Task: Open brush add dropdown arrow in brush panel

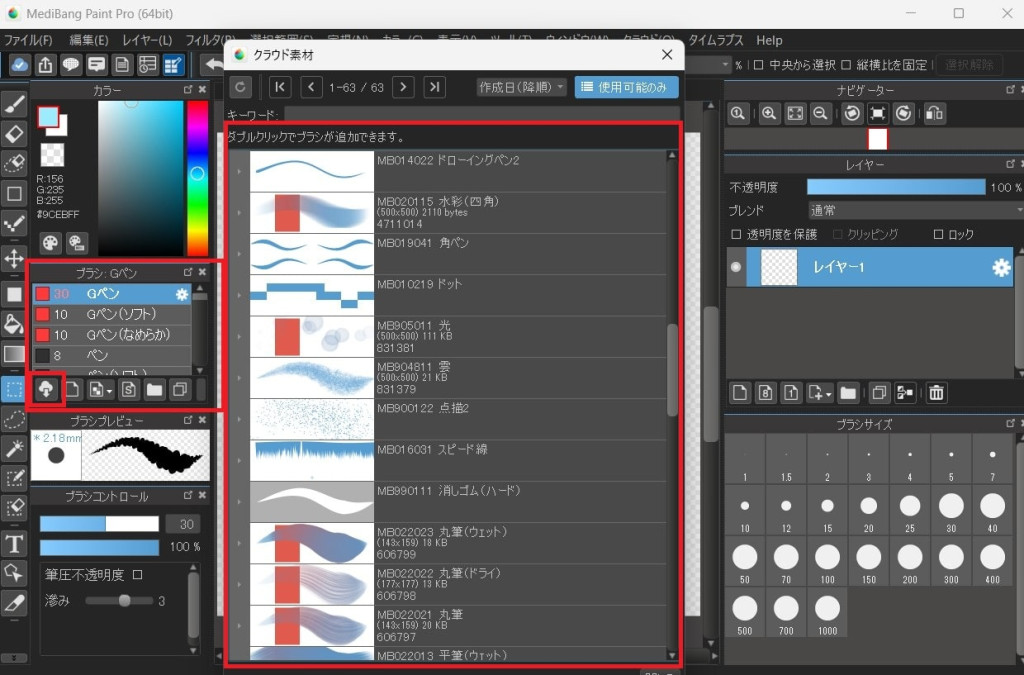Action: [x=109, y=392]
